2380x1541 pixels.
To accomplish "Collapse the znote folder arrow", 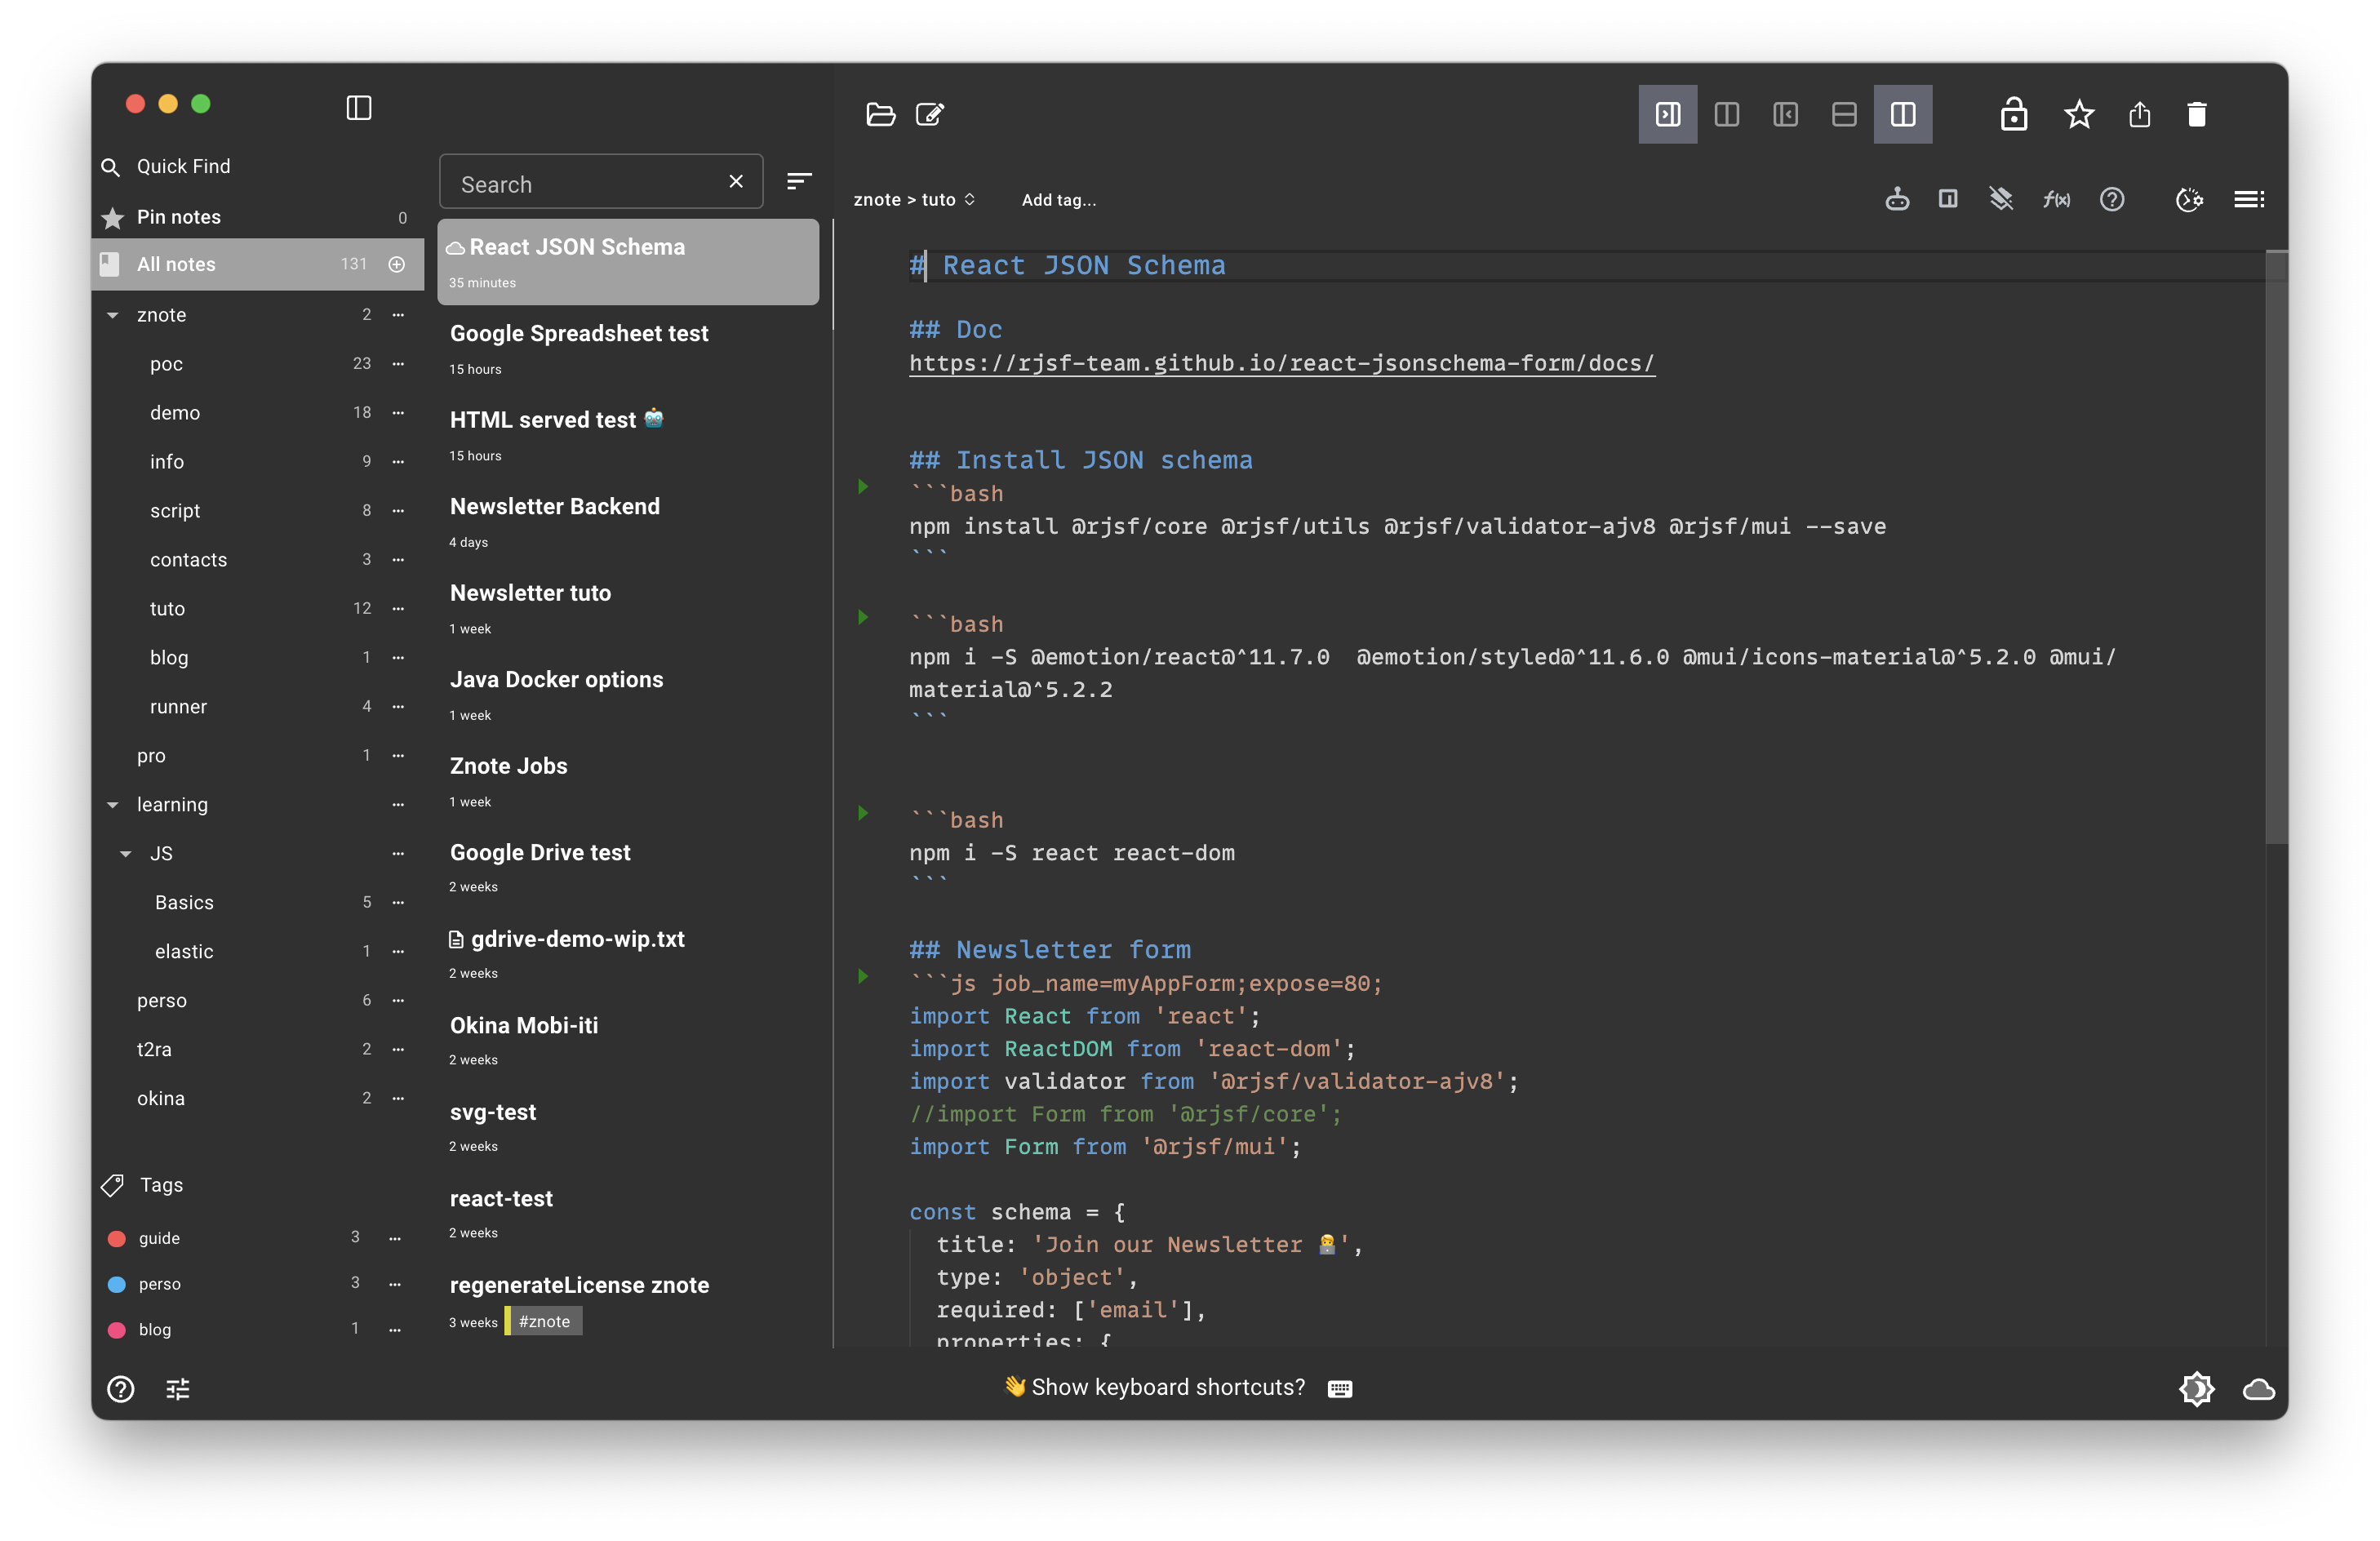I will 113,315.
